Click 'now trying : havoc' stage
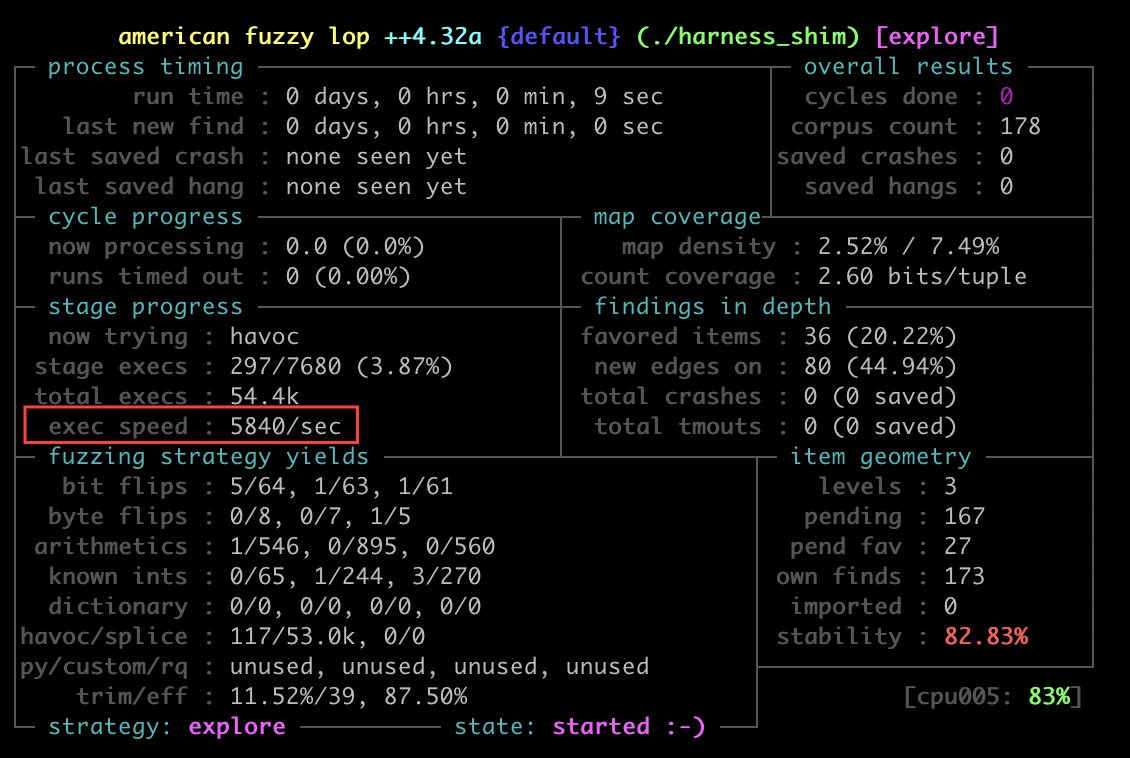1130x758 pixels. [x=174, y=336]
